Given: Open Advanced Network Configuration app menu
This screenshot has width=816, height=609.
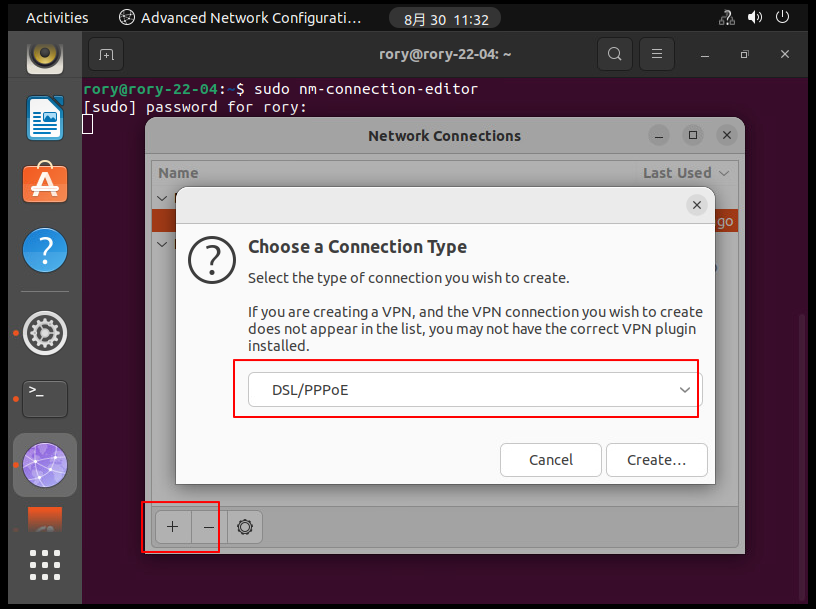Looking at the screenshot, I should pos(239,17).
